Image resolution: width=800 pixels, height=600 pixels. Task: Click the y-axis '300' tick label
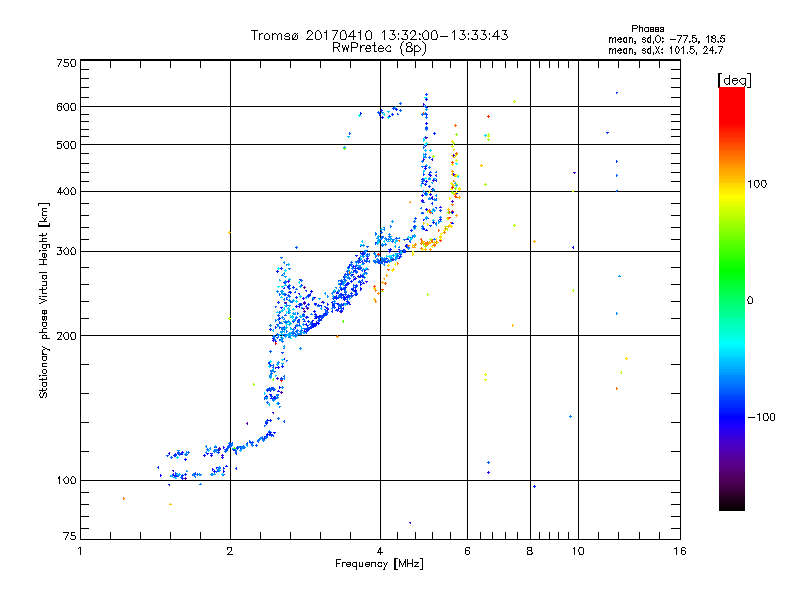66,251
